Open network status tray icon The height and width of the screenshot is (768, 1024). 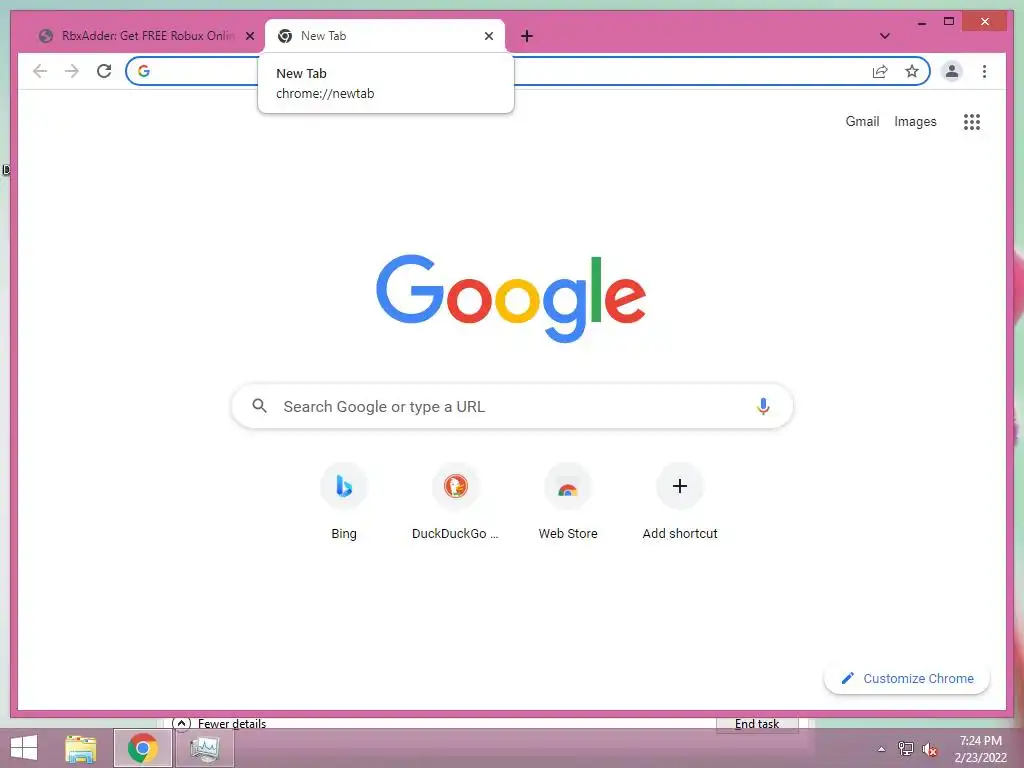coord(905,748)
